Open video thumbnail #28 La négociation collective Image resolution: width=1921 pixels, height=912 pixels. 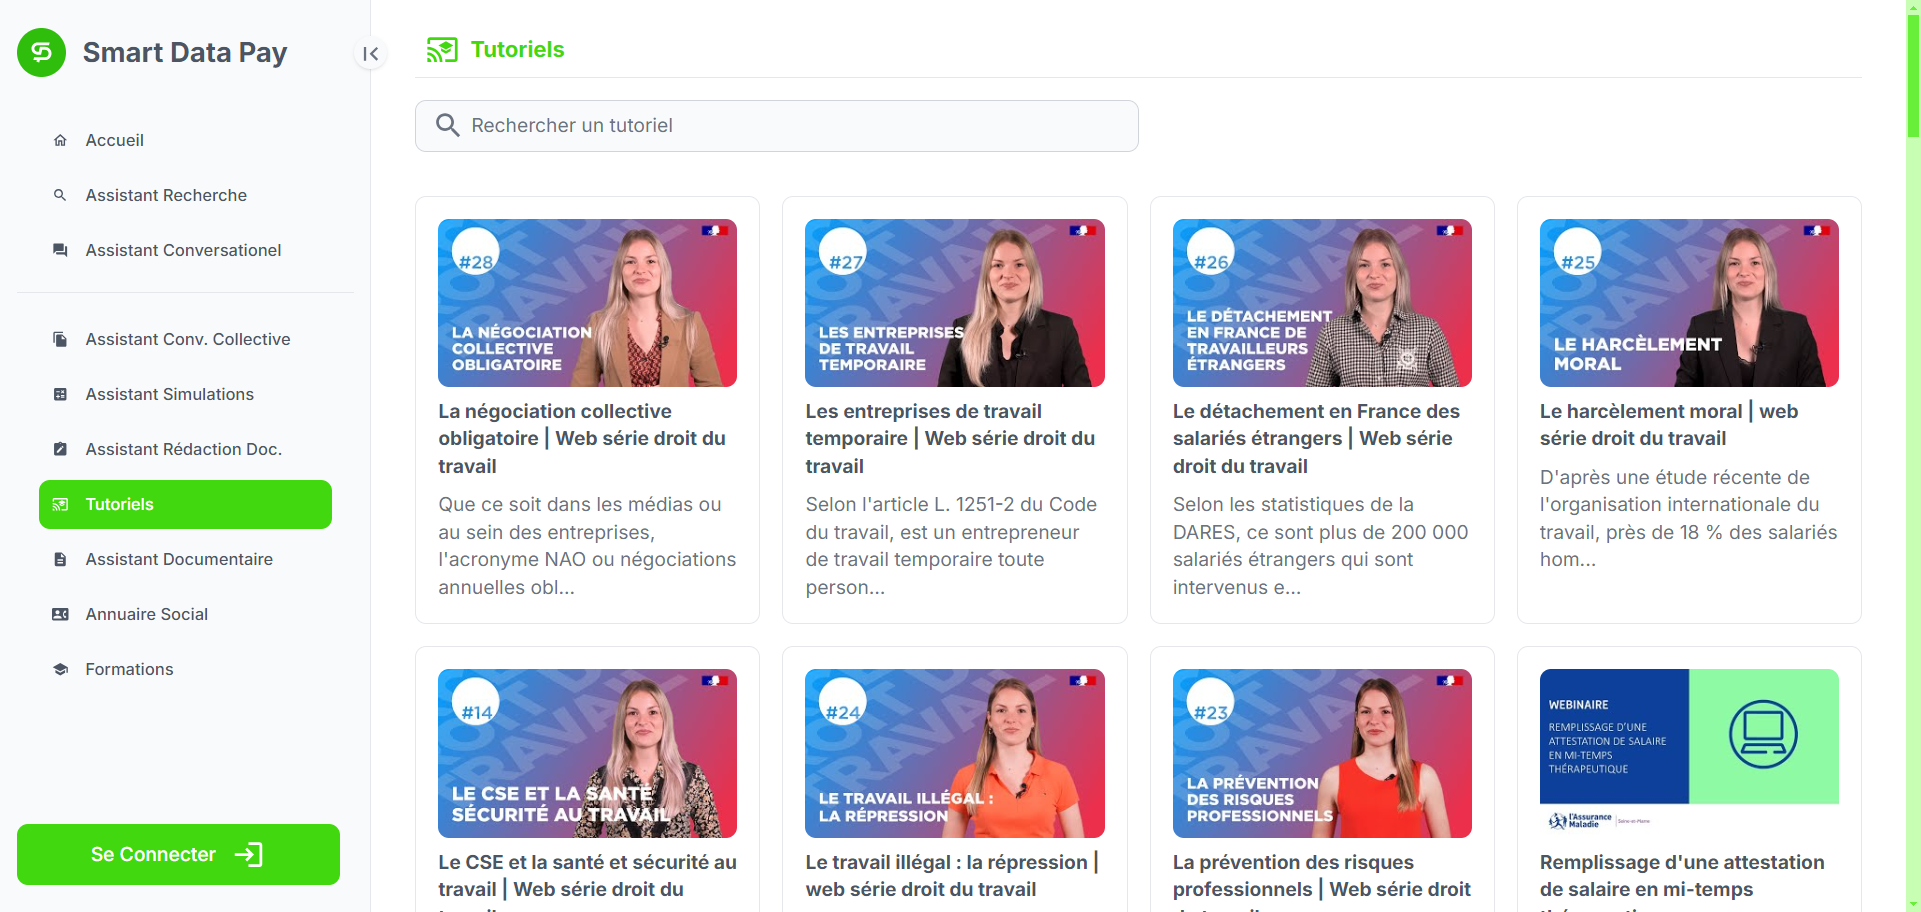click(x=587, y=303)
